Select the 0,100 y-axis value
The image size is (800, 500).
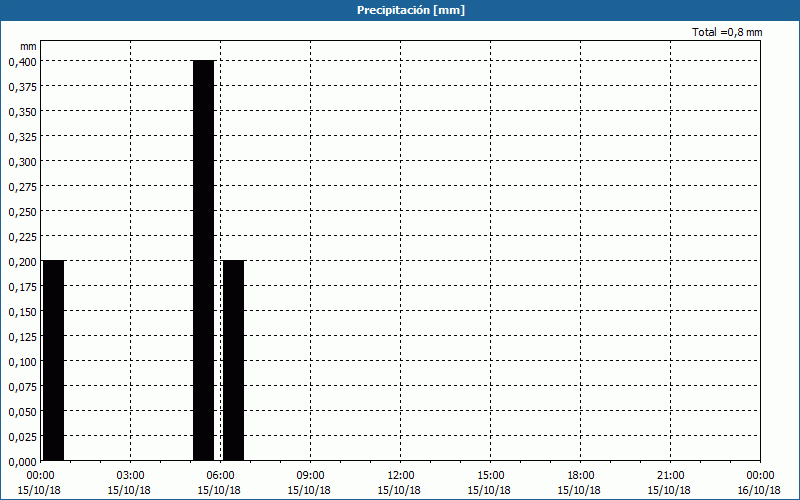(x=23, y=362)
